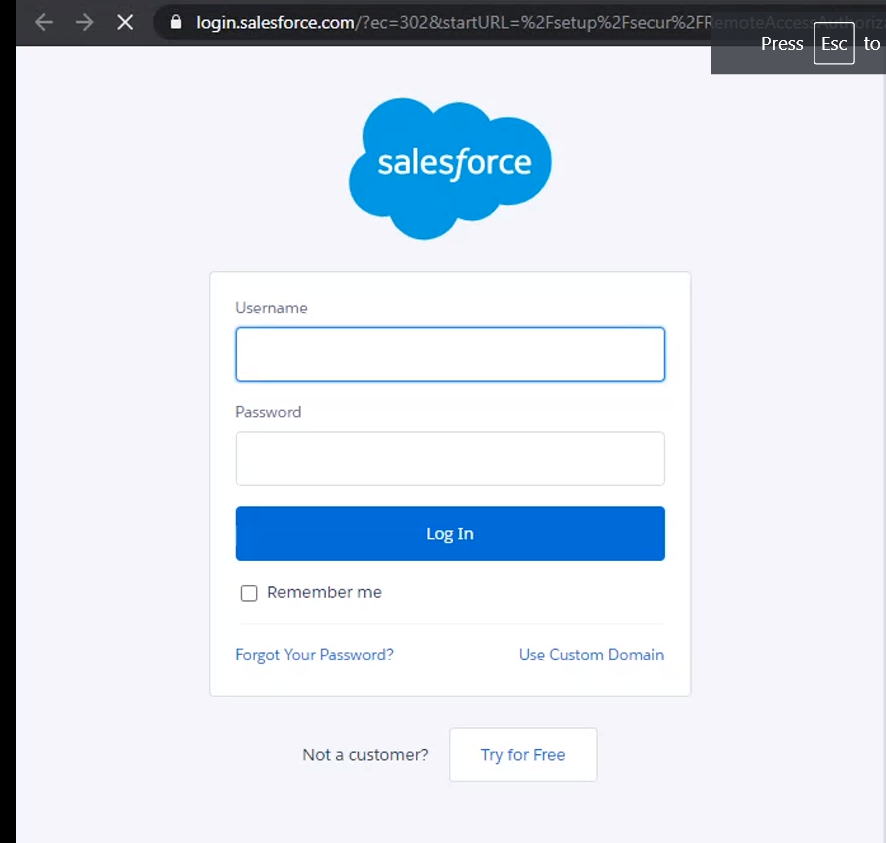Click the Username label text
The height and width of the screenshot is (843, 886).
271,308
